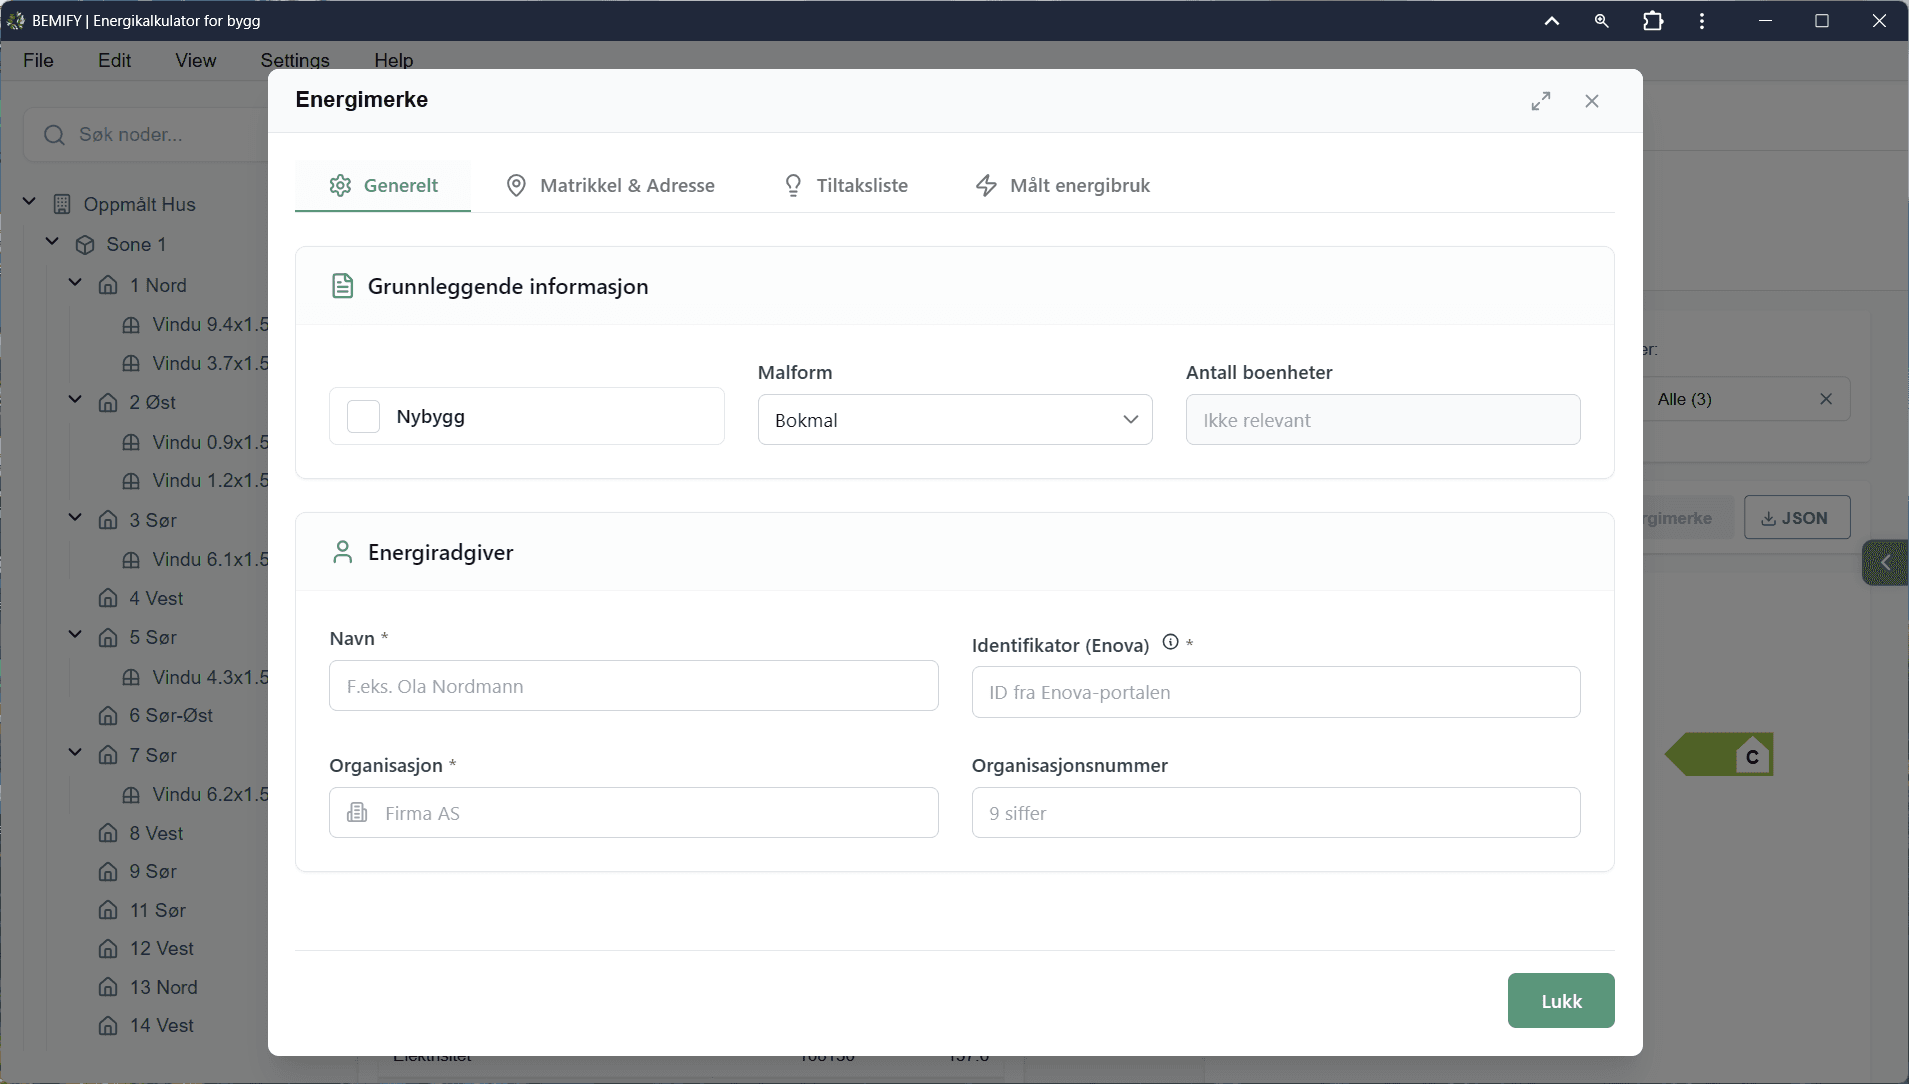This screenshot has width=1909, height=1084.
Task: Click the JSON download button
Action: click(1796, 518)
